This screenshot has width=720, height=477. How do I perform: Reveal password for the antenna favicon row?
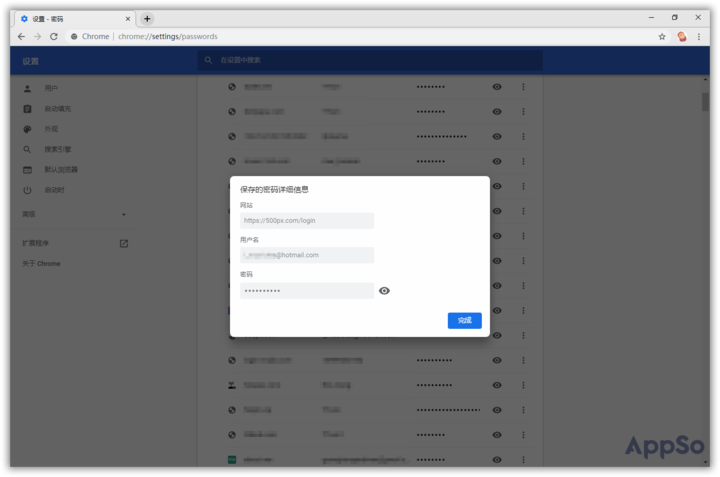497,385
